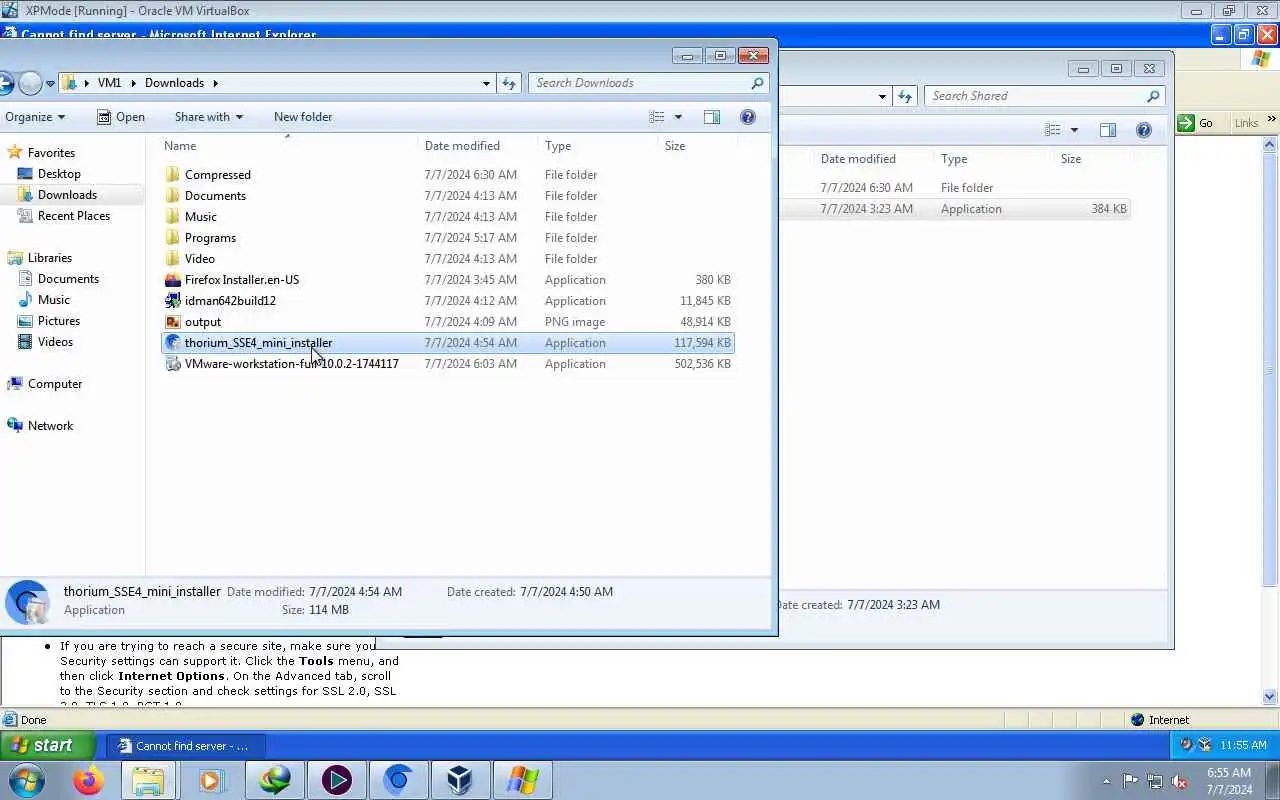Select Downloads in the navigation pane
The width and height of the screenshot is (1280, 800).
(67, 195)
